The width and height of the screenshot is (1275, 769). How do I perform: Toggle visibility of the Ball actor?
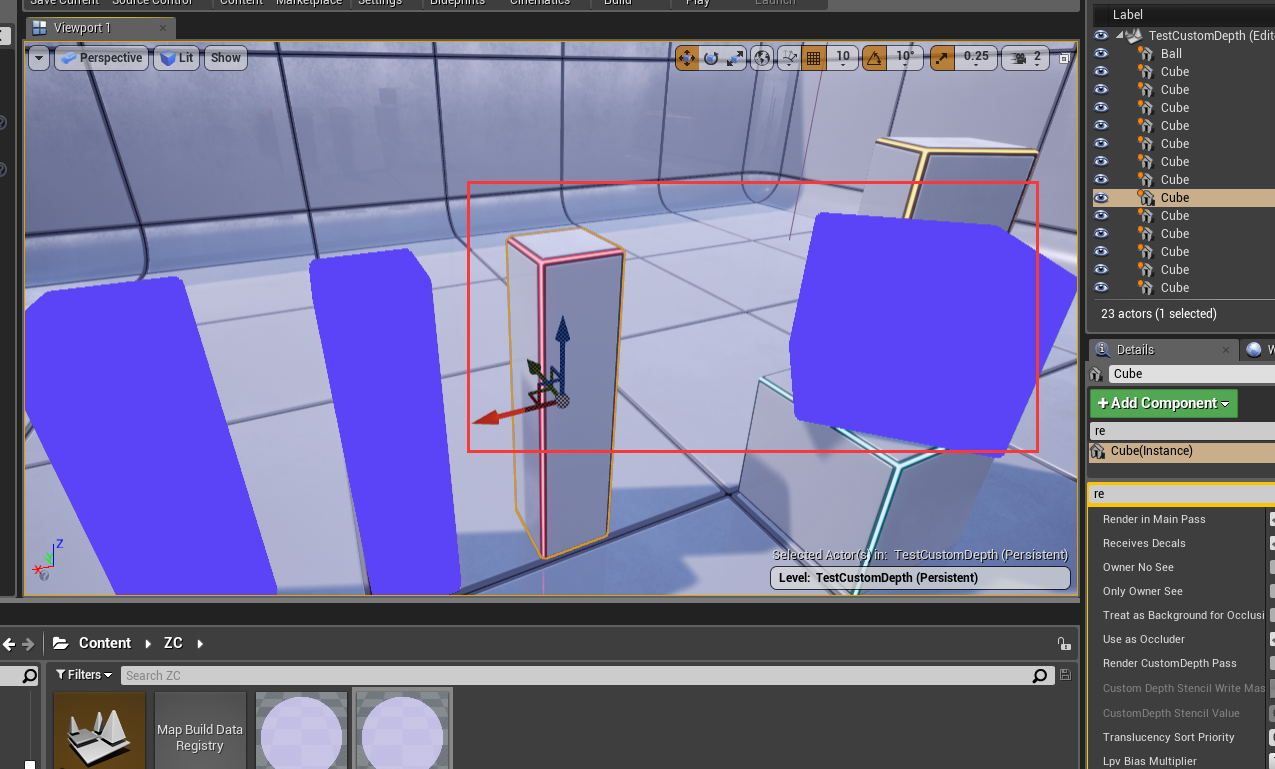(x=1101, y=53)
